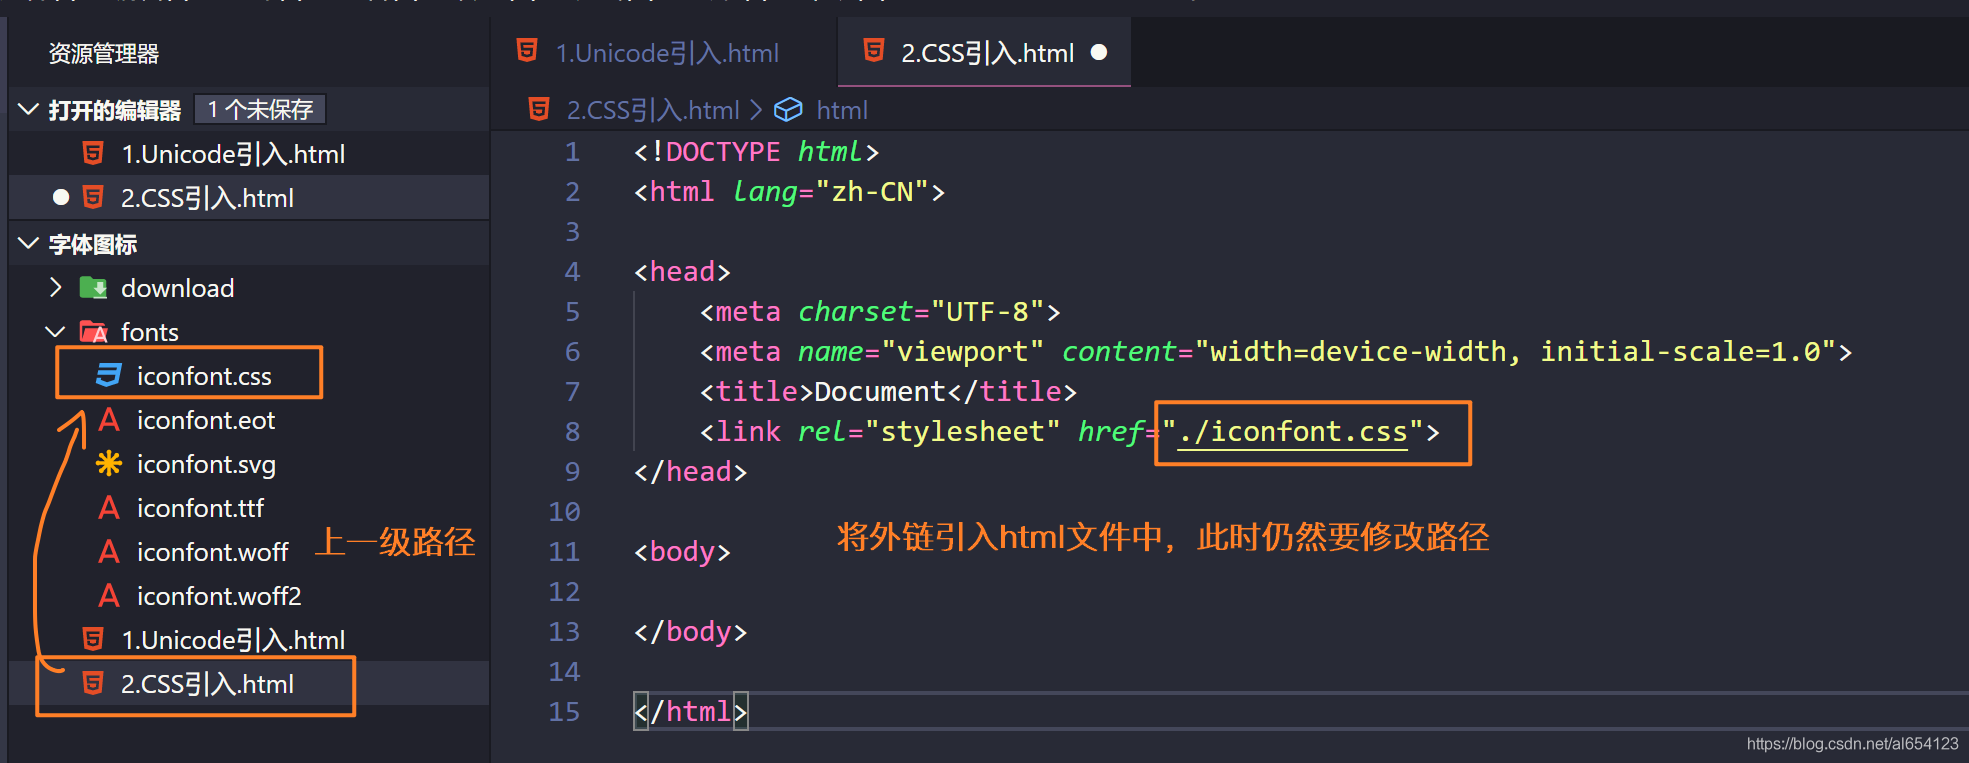The width and height of the screenshot is (1969, 763).
Task: Click font icon of iconfont.ttf
Action: pyautogui.click(x=109, y=507)
